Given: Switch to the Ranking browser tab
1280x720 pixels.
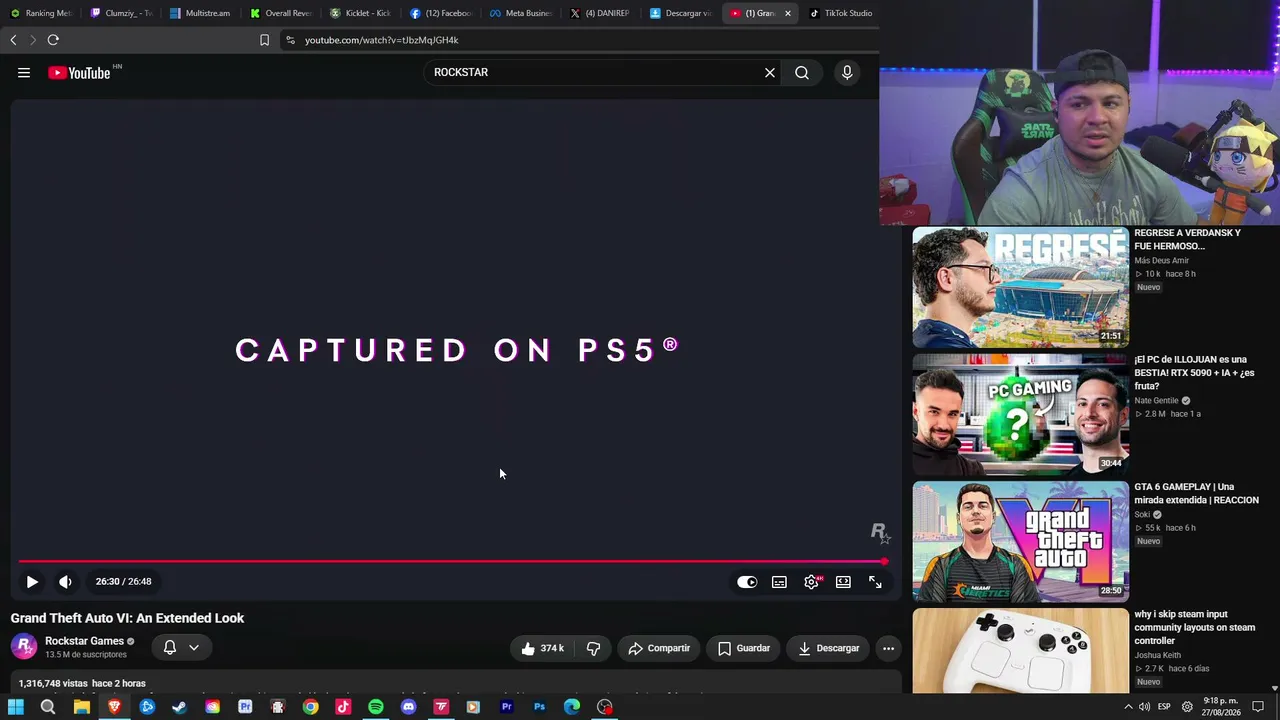Looking at the screenshot, I should point(41,13).
